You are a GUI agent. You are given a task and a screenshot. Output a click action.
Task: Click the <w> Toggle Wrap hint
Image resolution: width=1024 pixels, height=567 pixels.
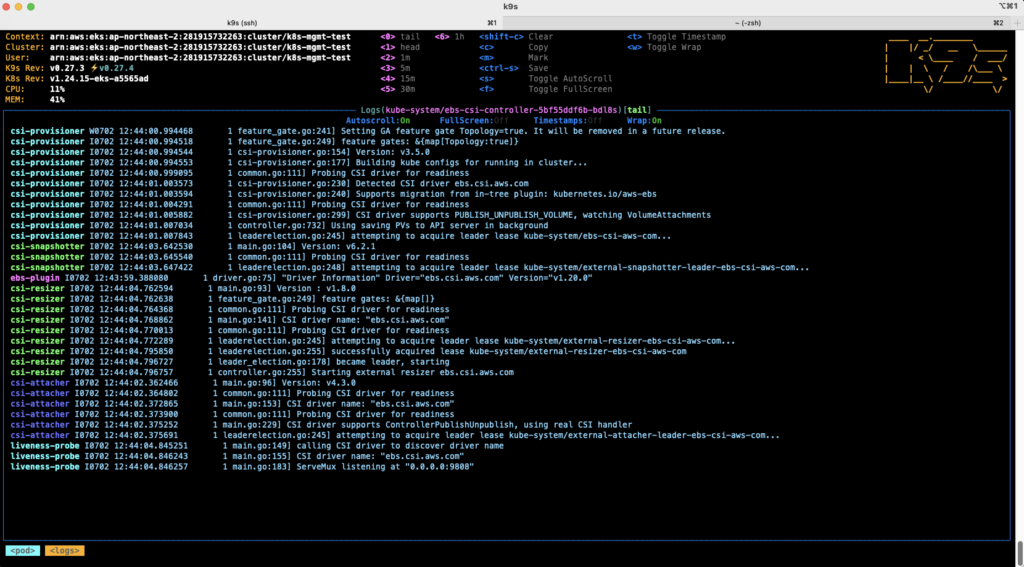click(x=664, y=47)
